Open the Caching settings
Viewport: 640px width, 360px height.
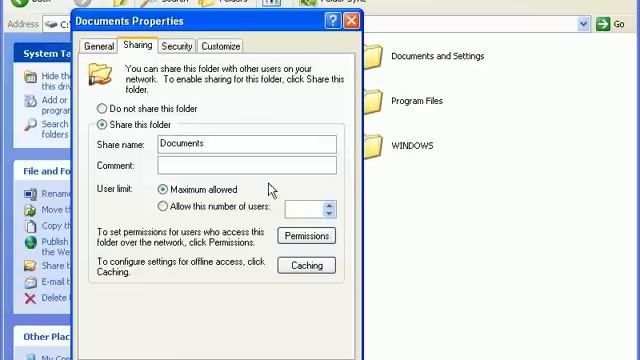[x=307, y=265]
